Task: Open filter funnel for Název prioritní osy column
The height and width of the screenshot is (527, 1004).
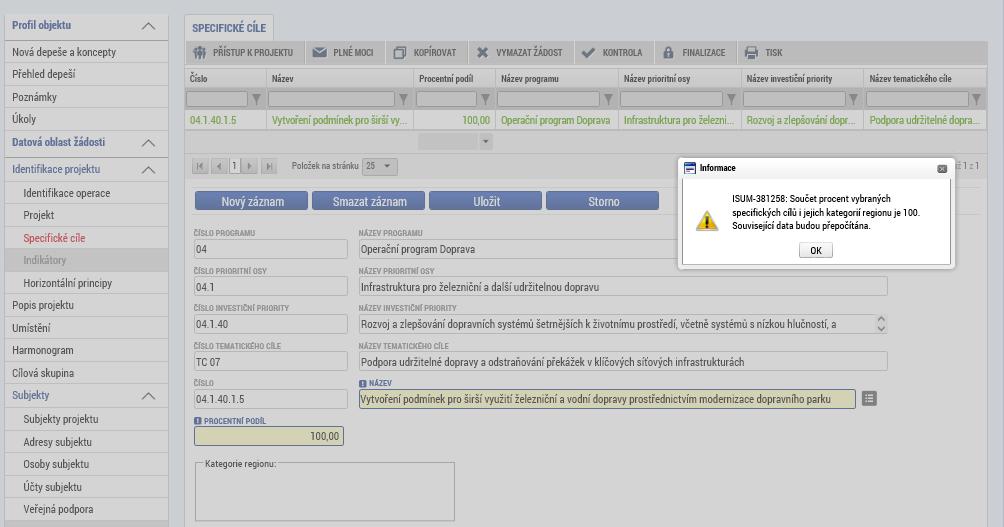Action: [731, 99]
